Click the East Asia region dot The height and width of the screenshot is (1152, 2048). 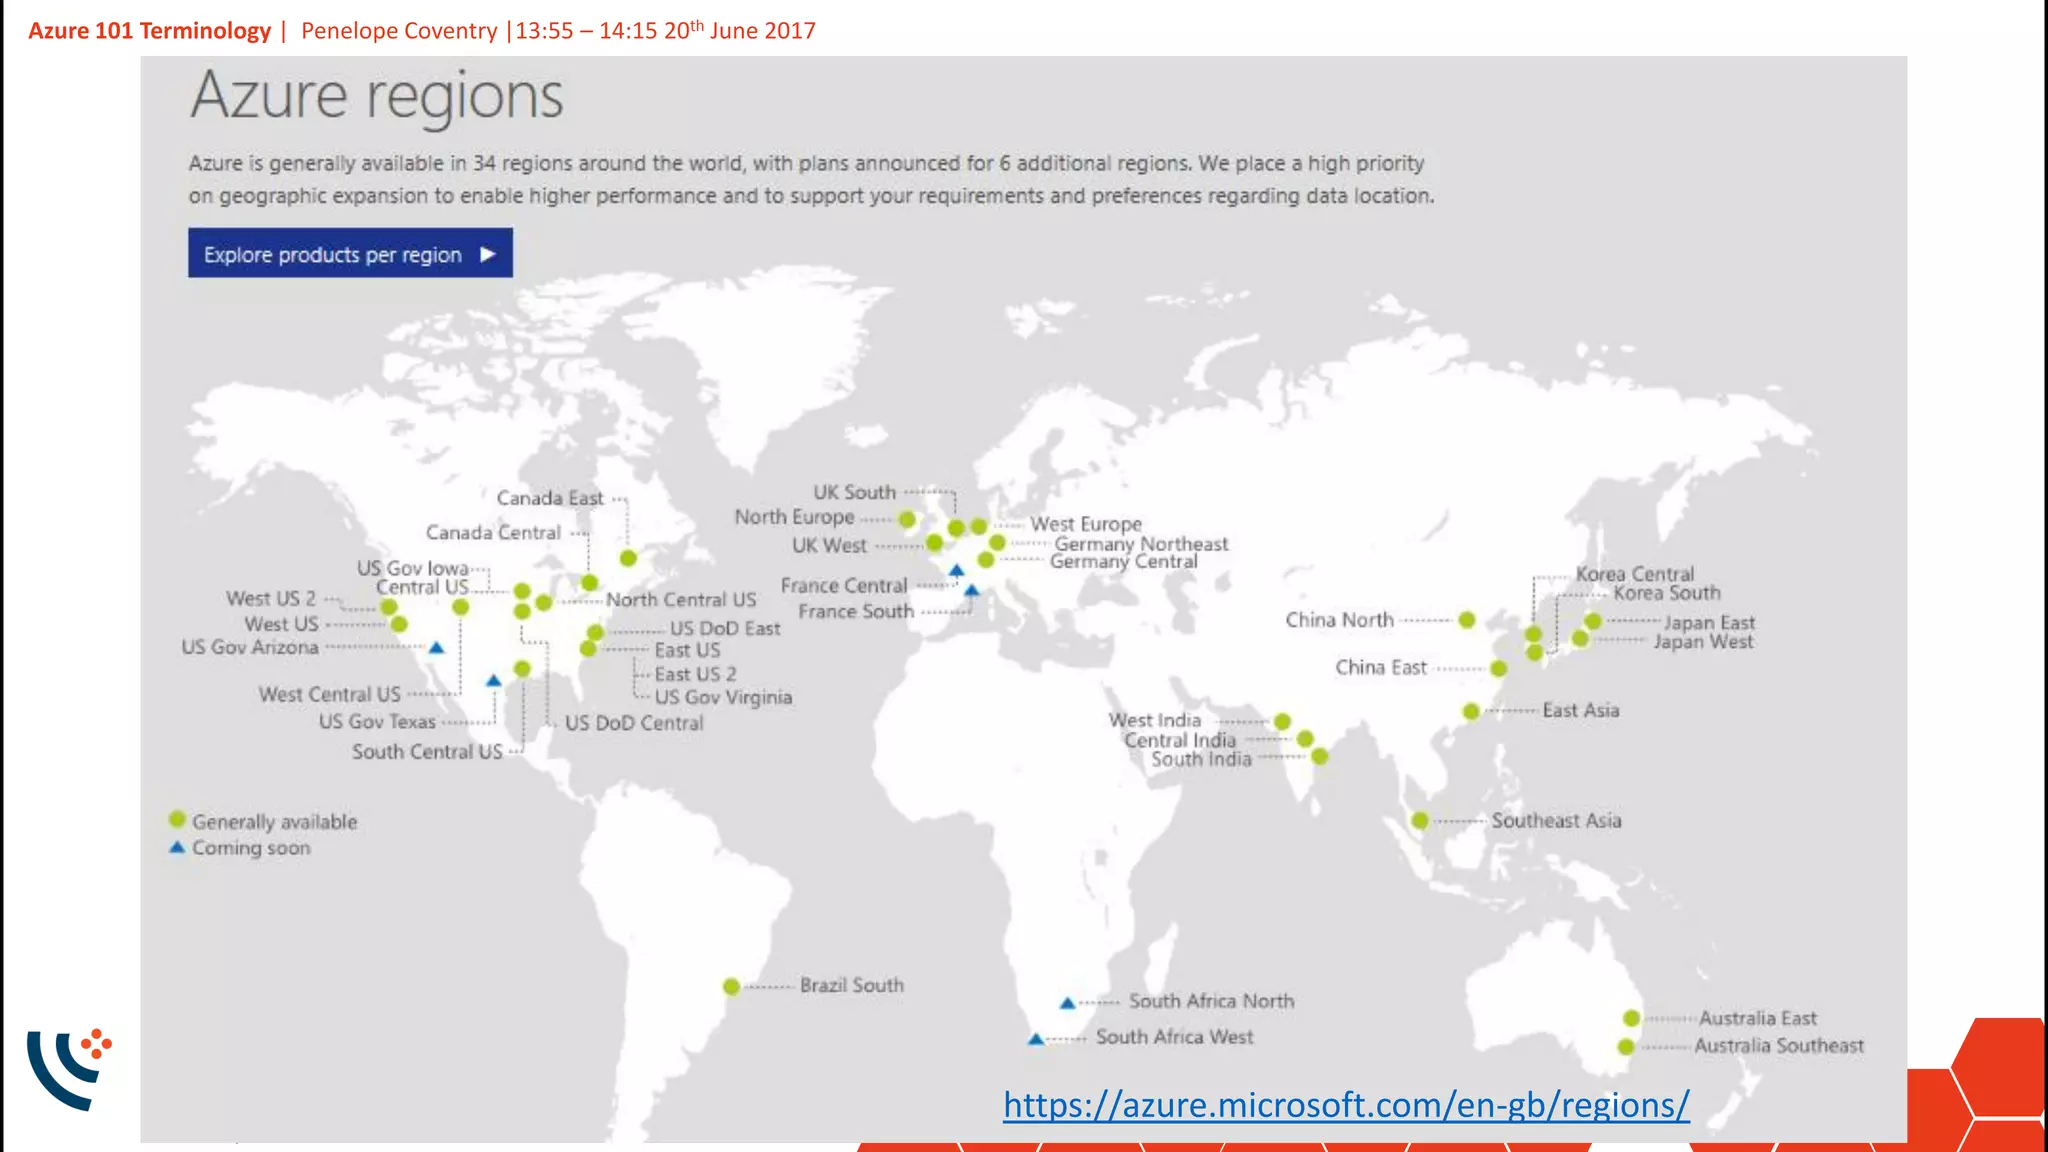click(1471, 711)
